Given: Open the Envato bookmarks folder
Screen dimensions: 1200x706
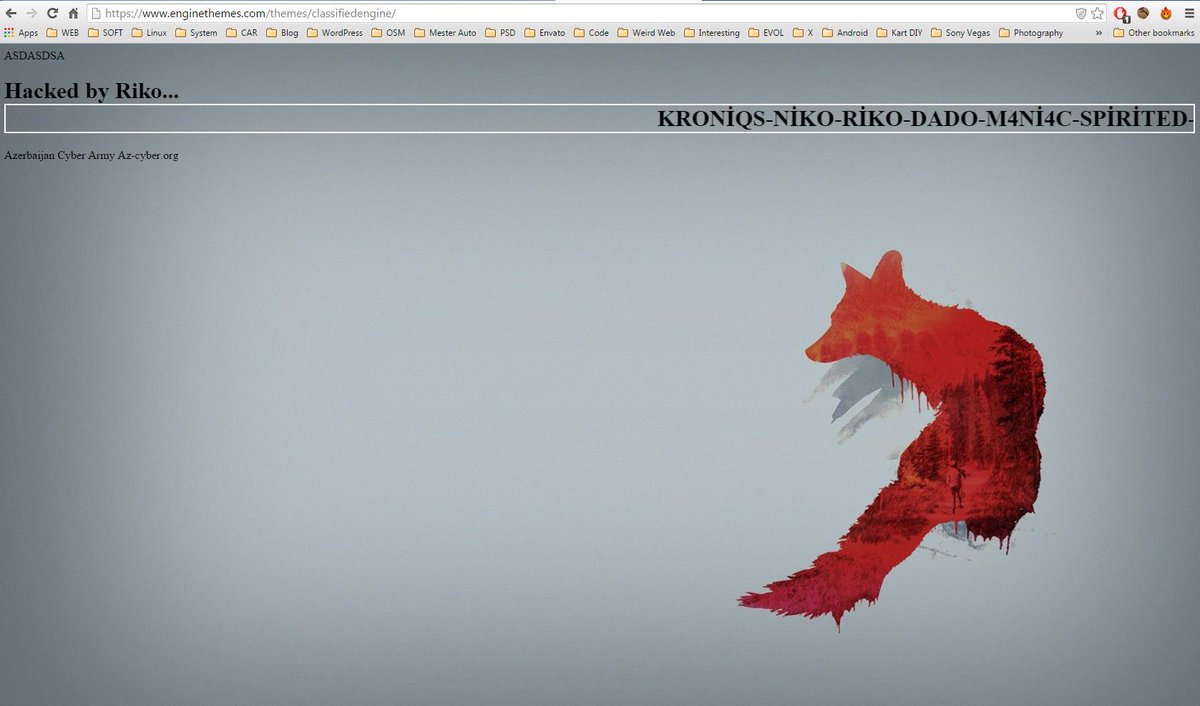Looking at the screenshot, I should 545,33.
